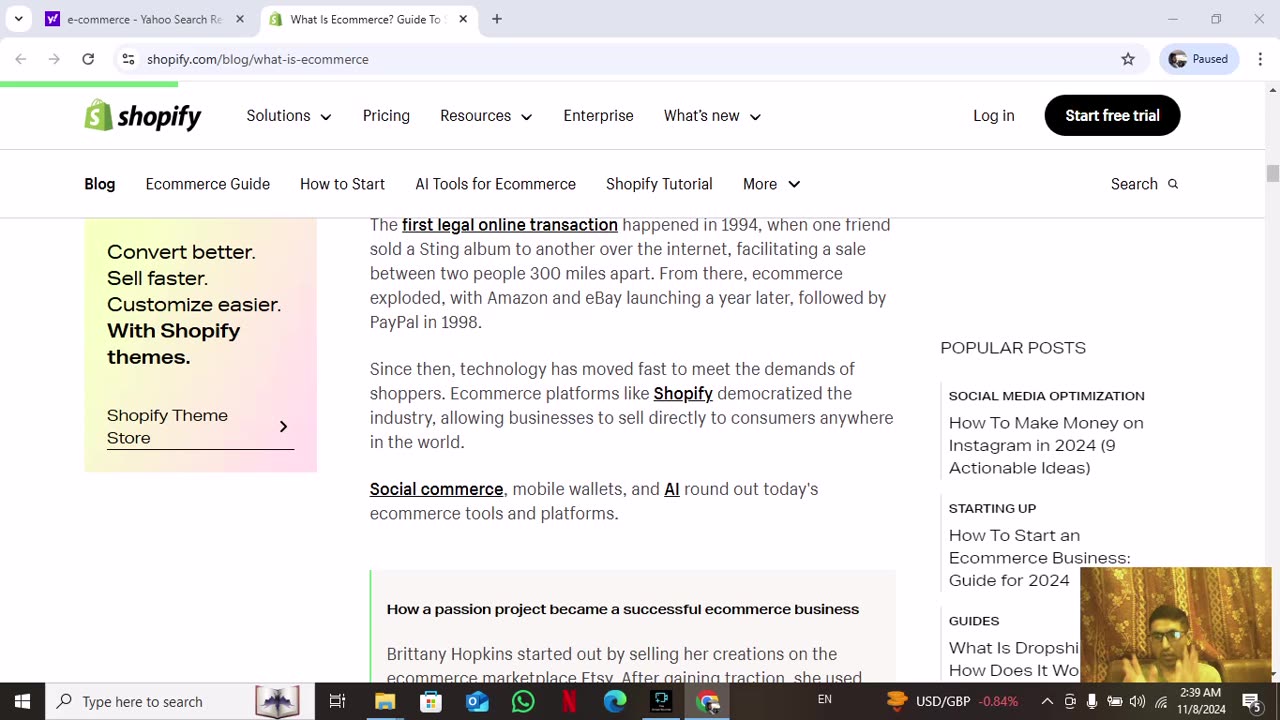Click passion project ecommerce business heading

click(x=623, y=609)
